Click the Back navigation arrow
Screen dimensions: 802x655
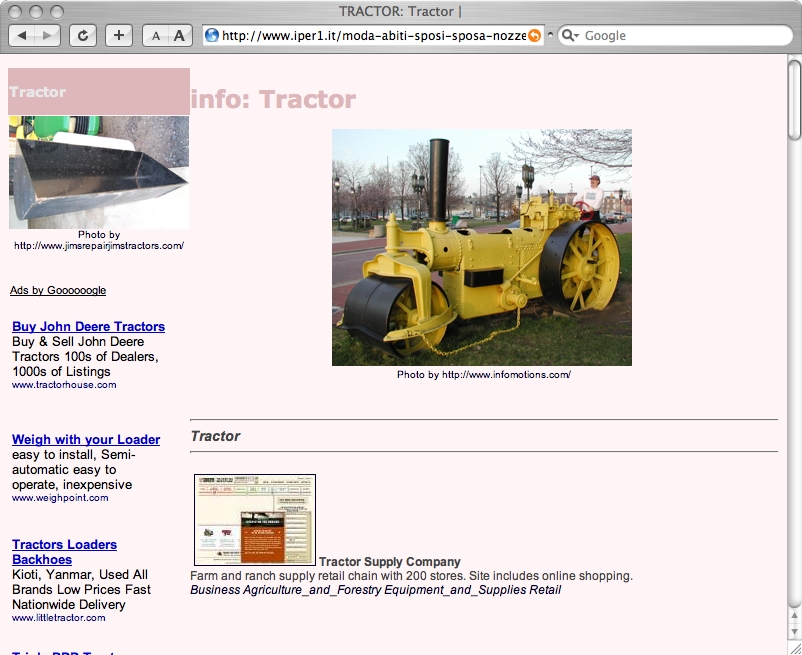[23, 36]
